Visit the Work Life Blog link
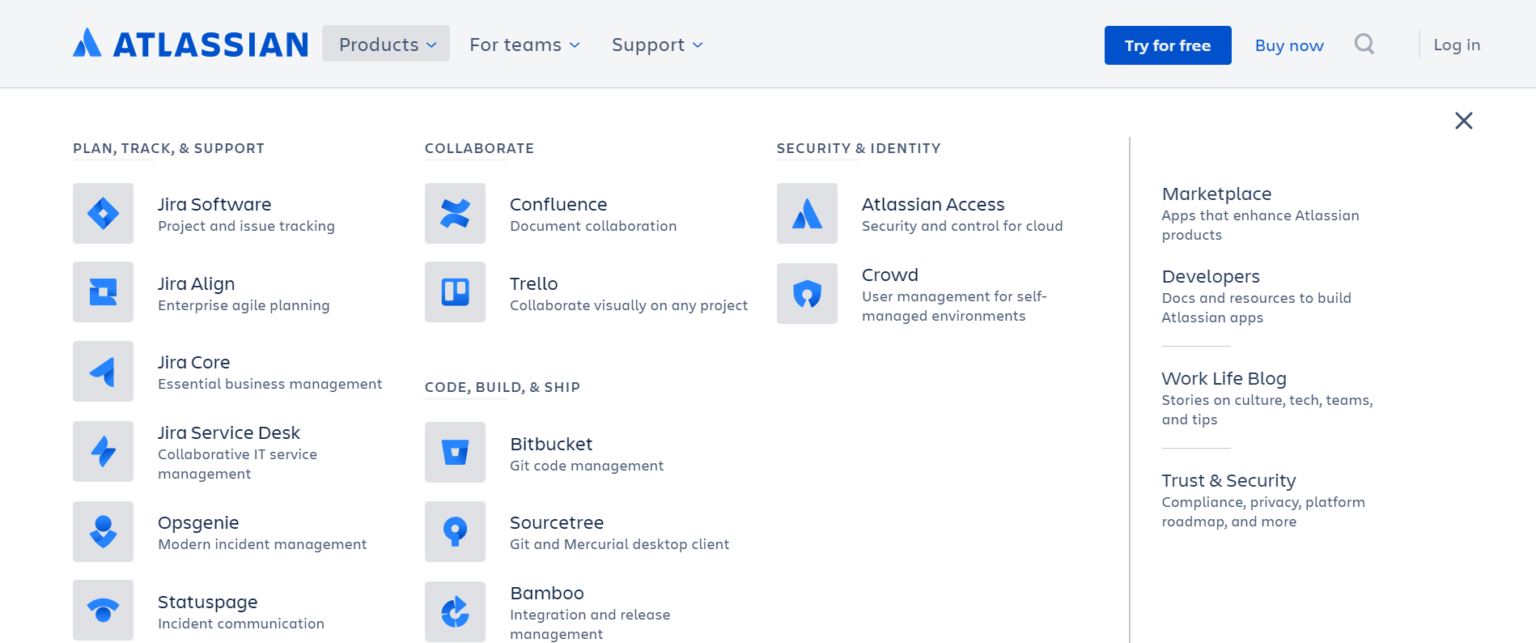The height and width of the screenshot is (643, 1536). 1223,378
